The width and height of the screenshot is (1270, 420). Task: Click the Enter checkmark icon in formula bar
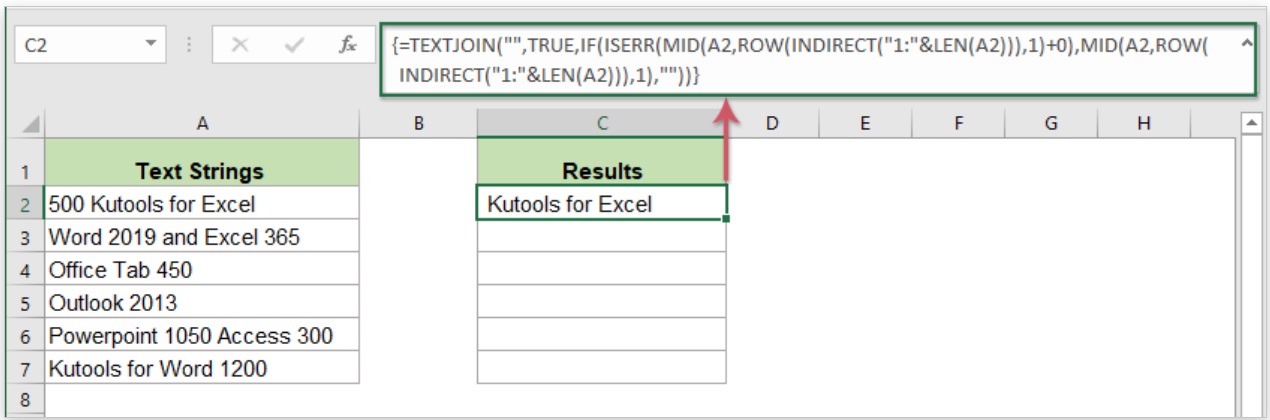294,46
